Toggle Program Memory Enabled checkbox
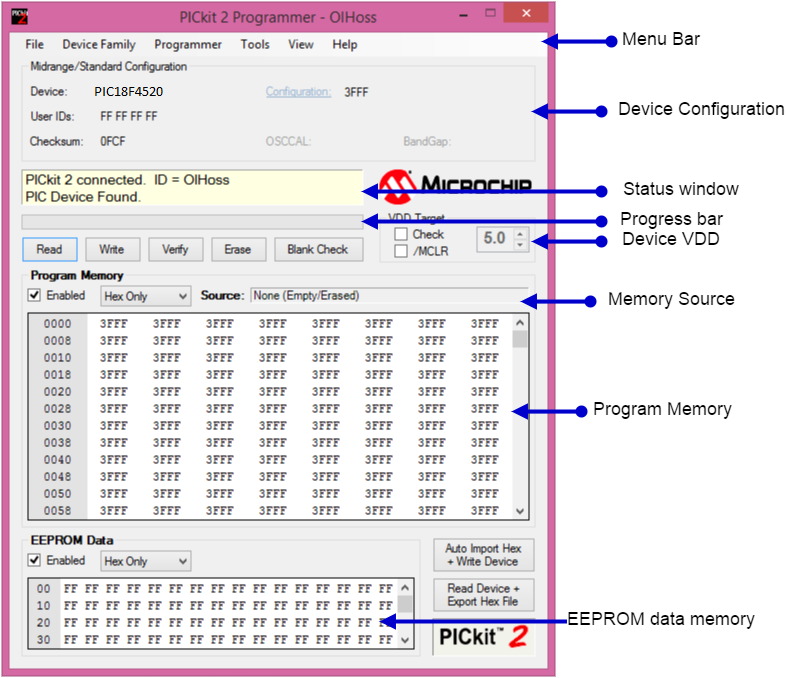787x678 pixels. (x=35, y=296)
